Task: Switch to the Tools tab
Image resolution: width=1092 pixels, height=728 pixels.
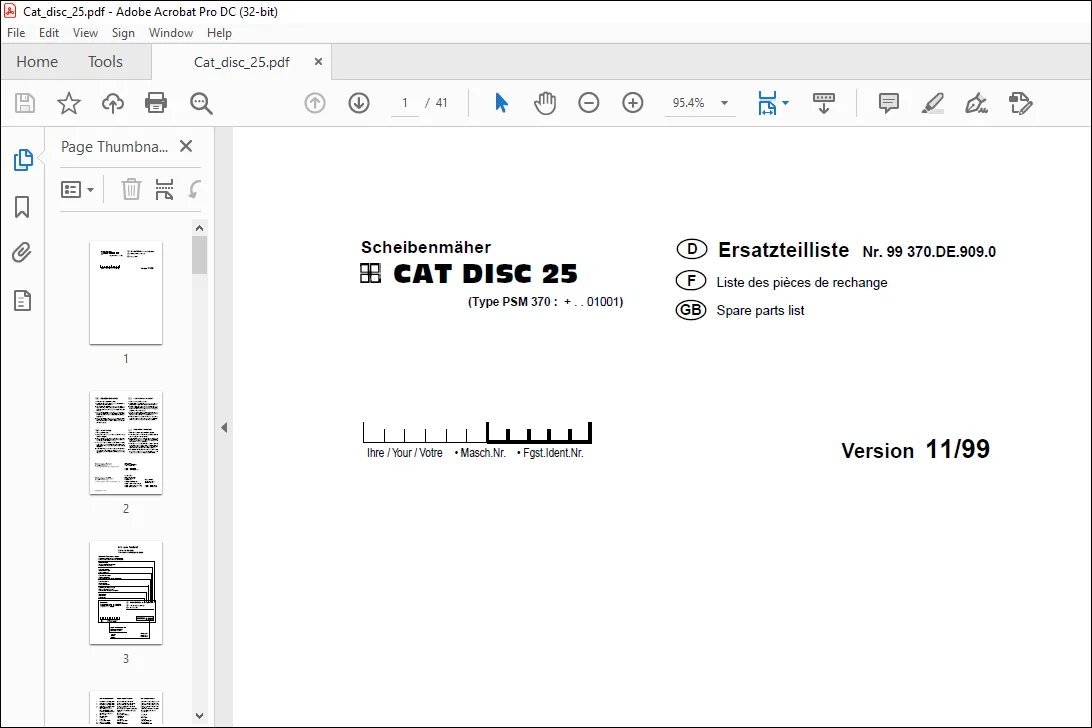Action: [x=105, y=62]
